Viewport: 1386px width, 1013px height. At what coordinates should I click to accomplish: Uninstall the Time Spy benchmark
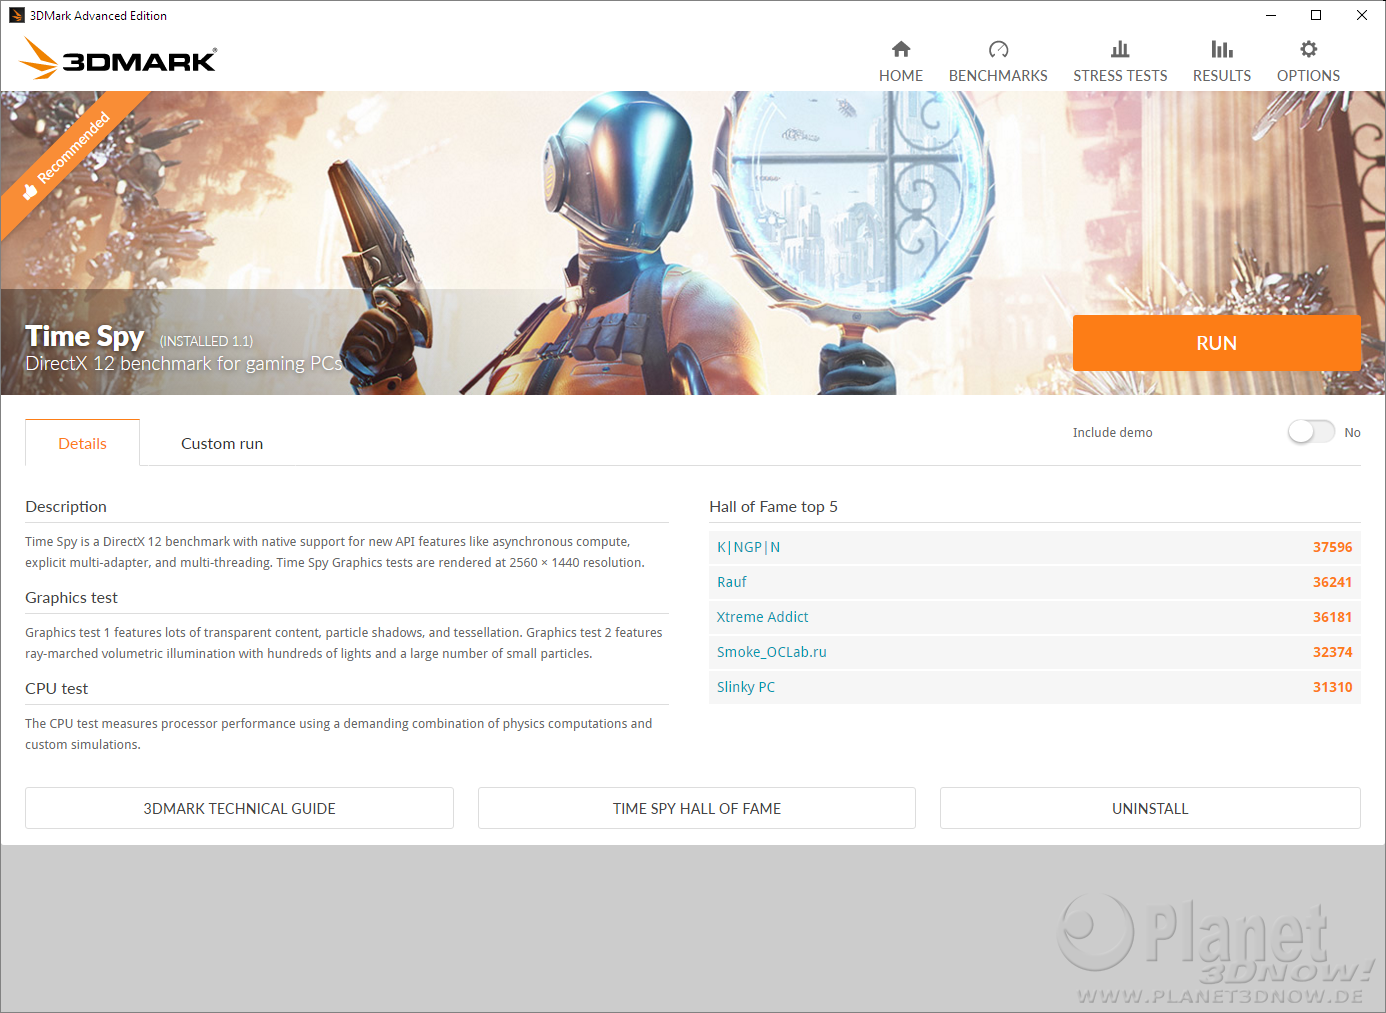tap(1150, 808)
